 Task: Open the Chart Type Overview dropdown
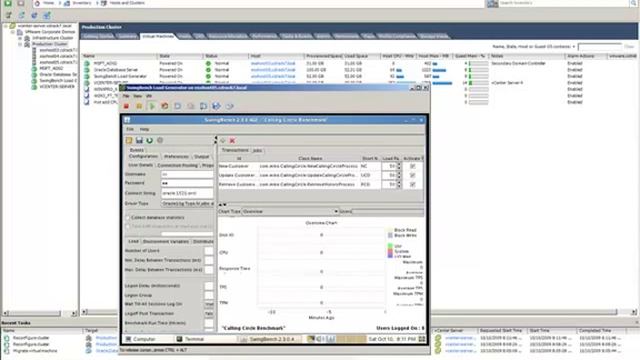point(290,211)
